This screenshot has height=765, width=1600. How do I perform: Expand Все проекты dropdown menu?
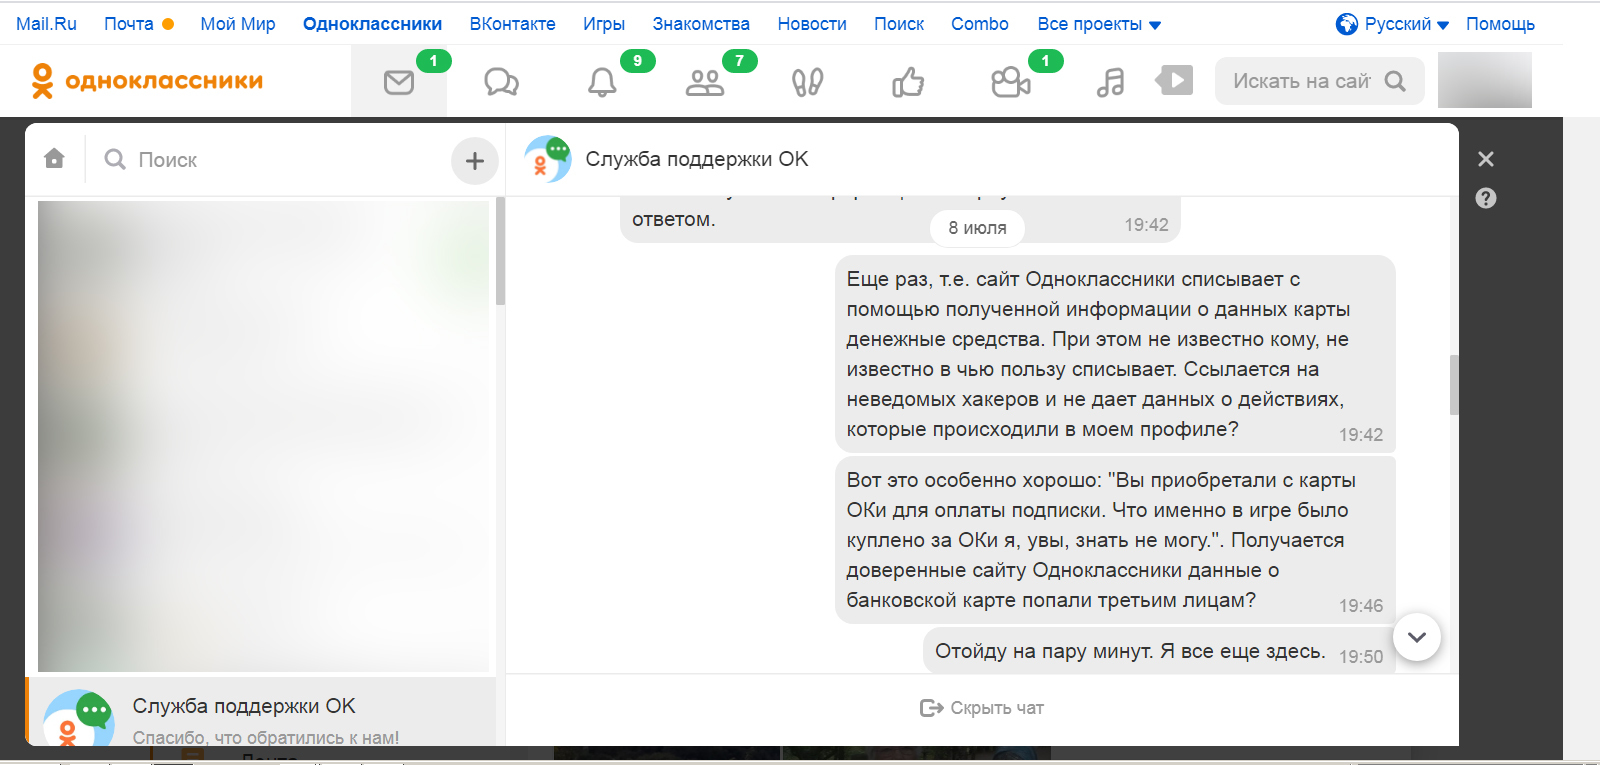pyautogui.click(x=1099, y=24)
